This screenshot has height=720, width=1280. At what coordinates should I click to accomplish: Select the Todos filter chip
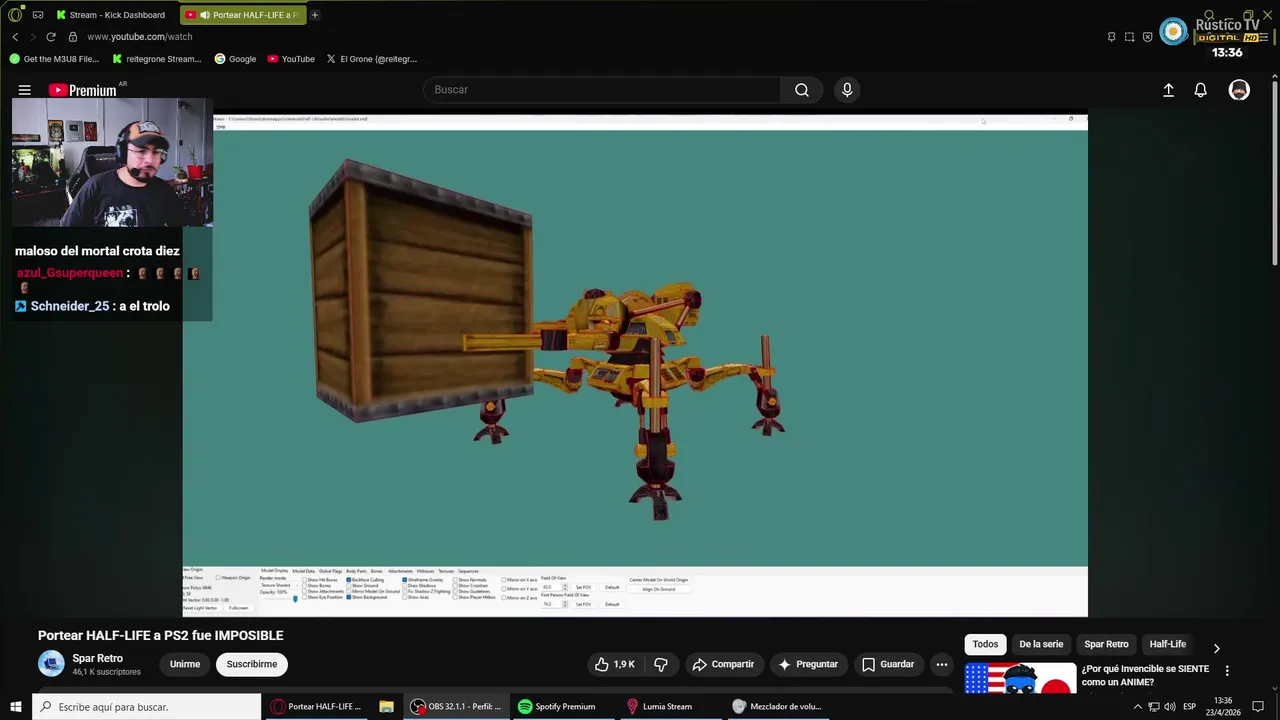click(x=985, y=644)
